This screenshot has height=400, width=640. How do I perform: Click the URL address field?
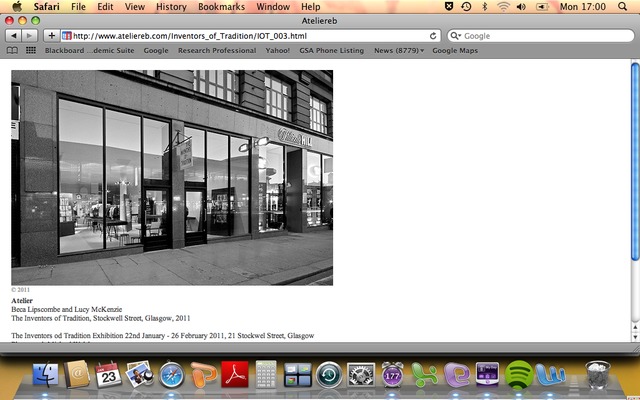click(250, 36)
